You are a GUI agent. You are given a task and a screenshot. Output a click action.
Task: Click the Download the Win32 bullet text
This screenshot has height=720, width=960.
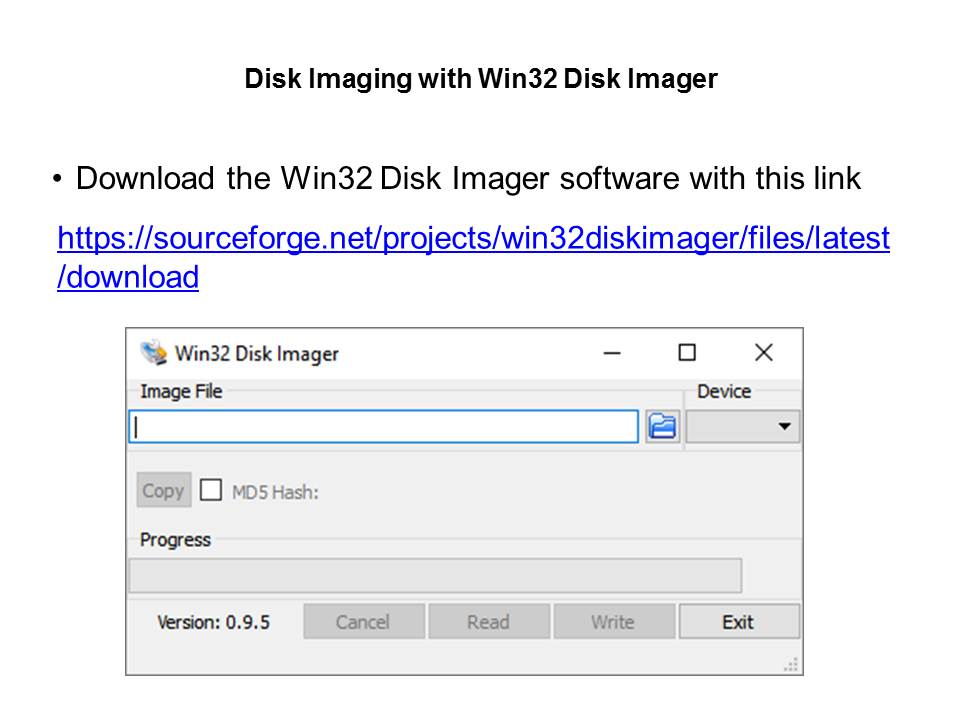[x=468, y=179]
